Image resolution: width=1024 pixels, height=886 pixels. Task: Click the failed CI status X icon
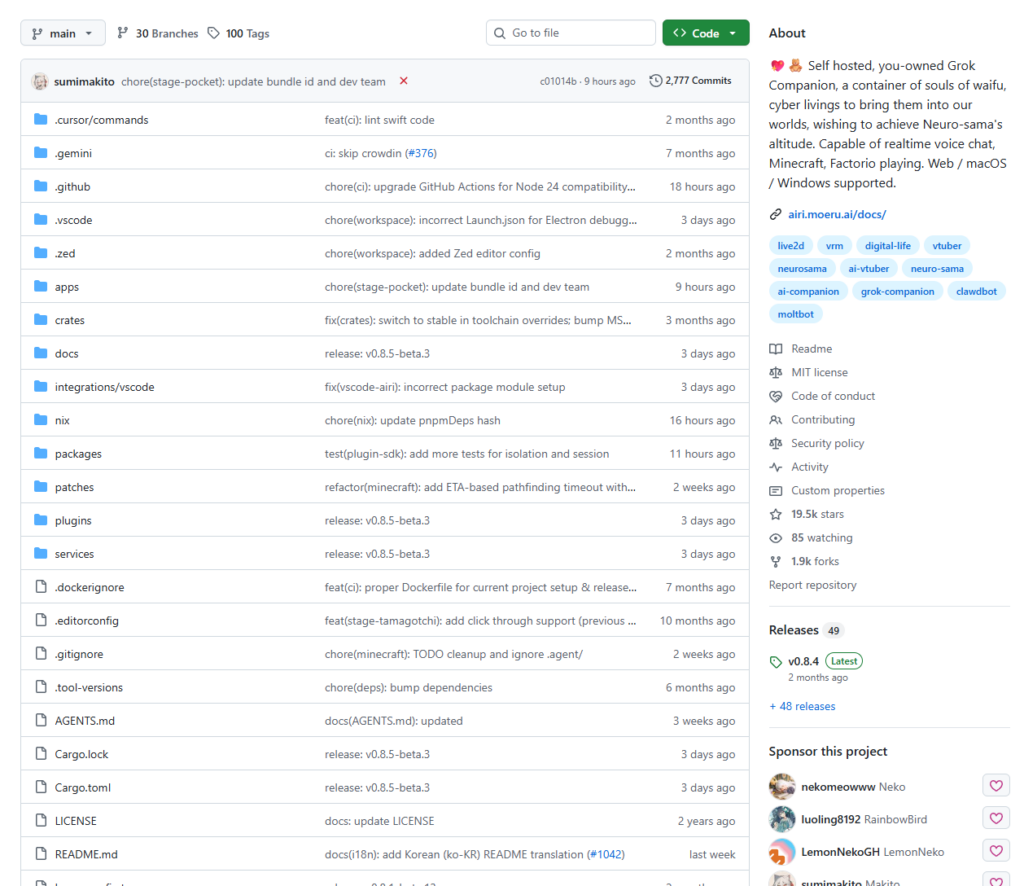point(403,81)
